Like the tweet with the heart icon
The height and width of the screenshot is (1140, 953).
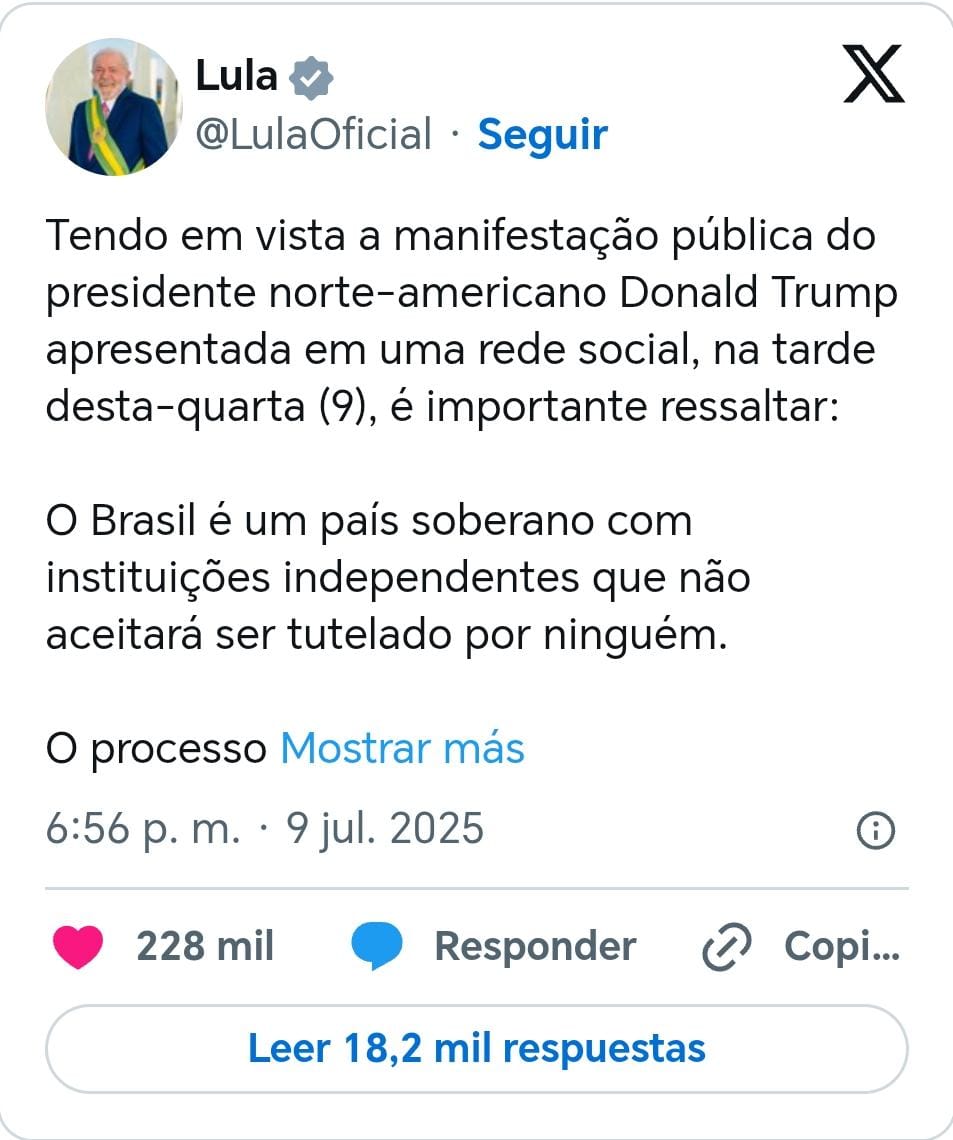coord(78,946)
